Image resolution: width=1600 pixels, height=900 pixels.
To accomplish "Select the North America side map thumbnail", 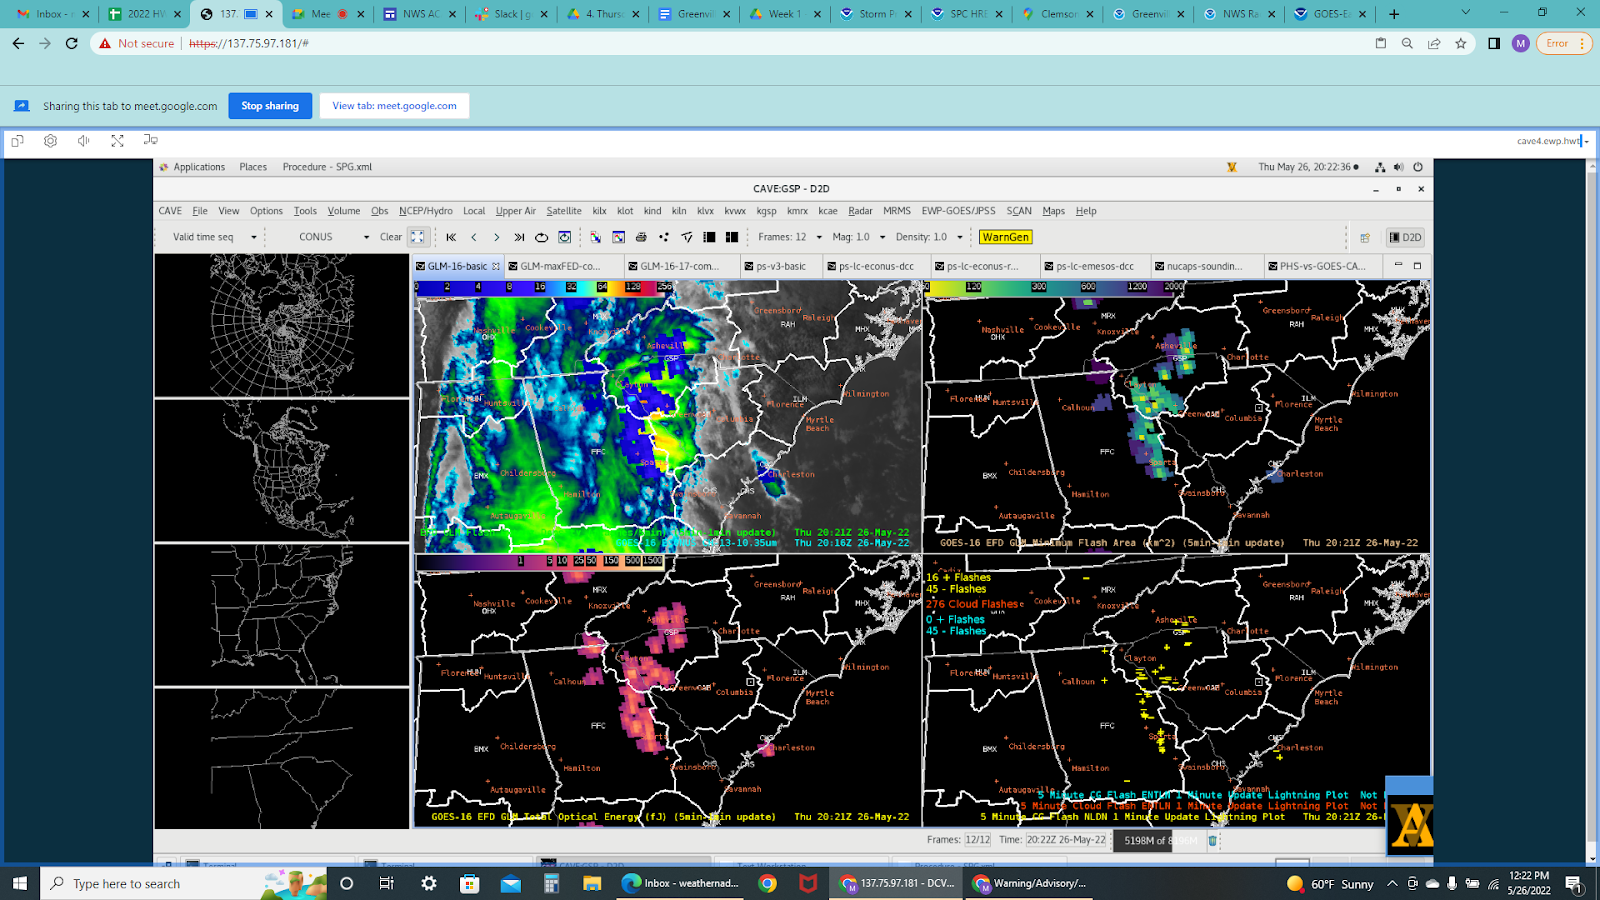I will [282, 471].
